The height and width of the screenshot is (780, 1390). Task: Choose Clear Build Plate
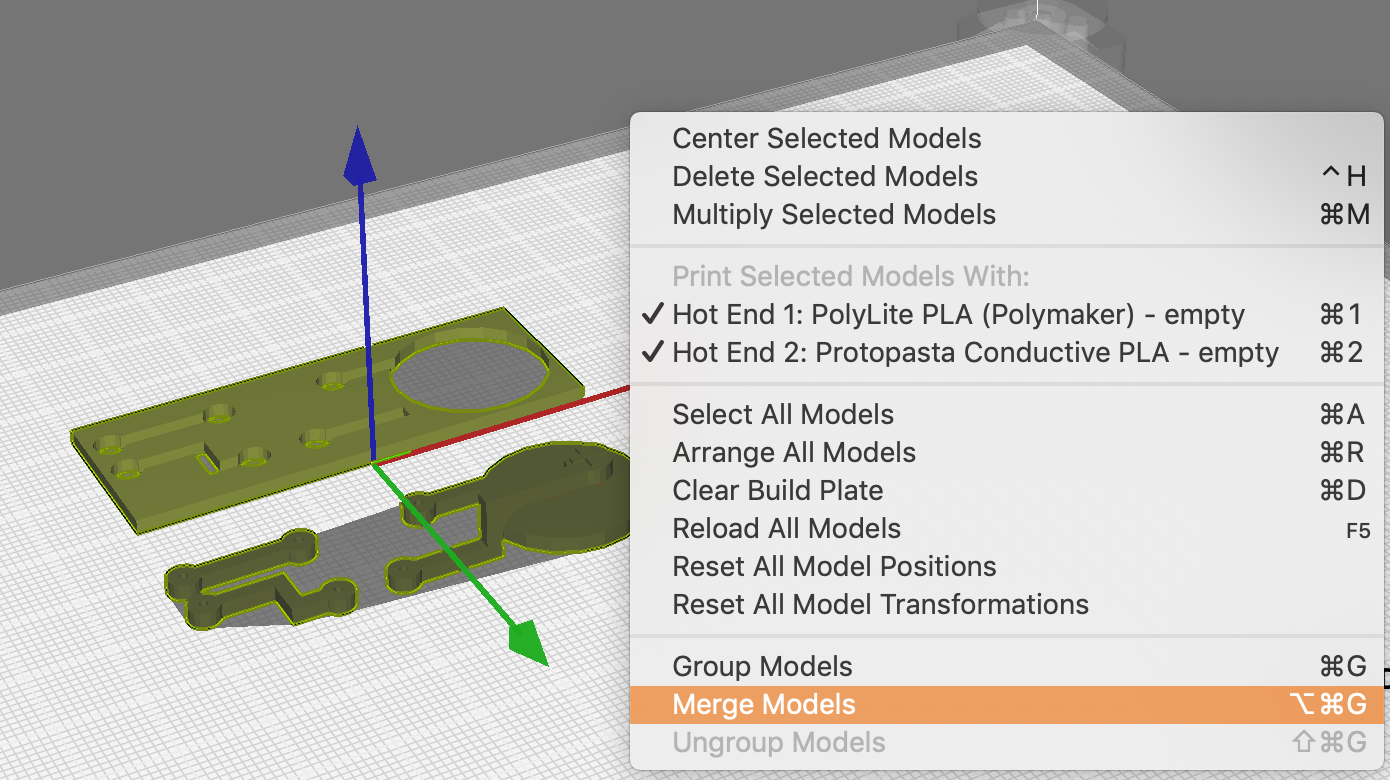point(778,490)
